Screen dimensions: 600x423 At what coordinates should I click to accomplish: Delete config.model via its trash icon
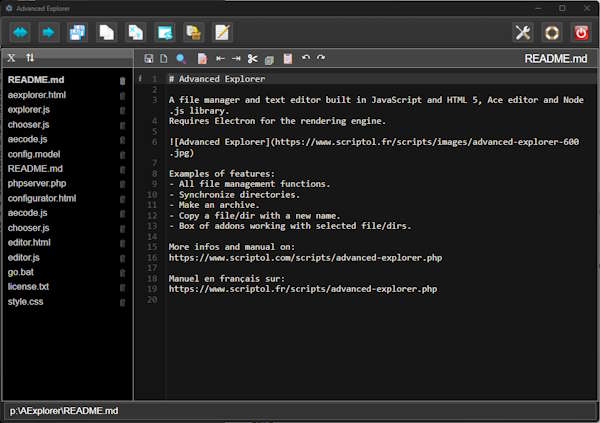122,155
